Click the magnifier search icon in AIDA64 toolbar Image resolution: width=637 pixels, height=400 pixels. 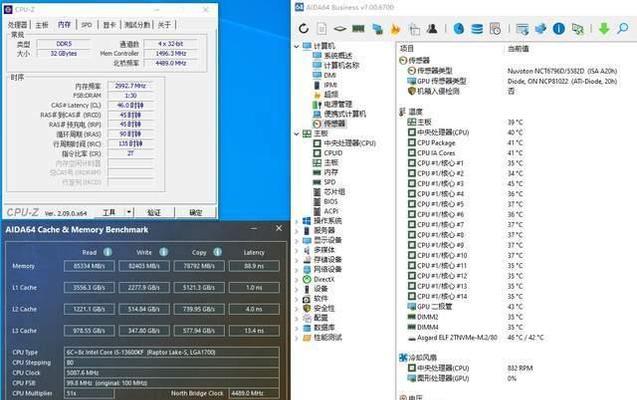point(622,28)
